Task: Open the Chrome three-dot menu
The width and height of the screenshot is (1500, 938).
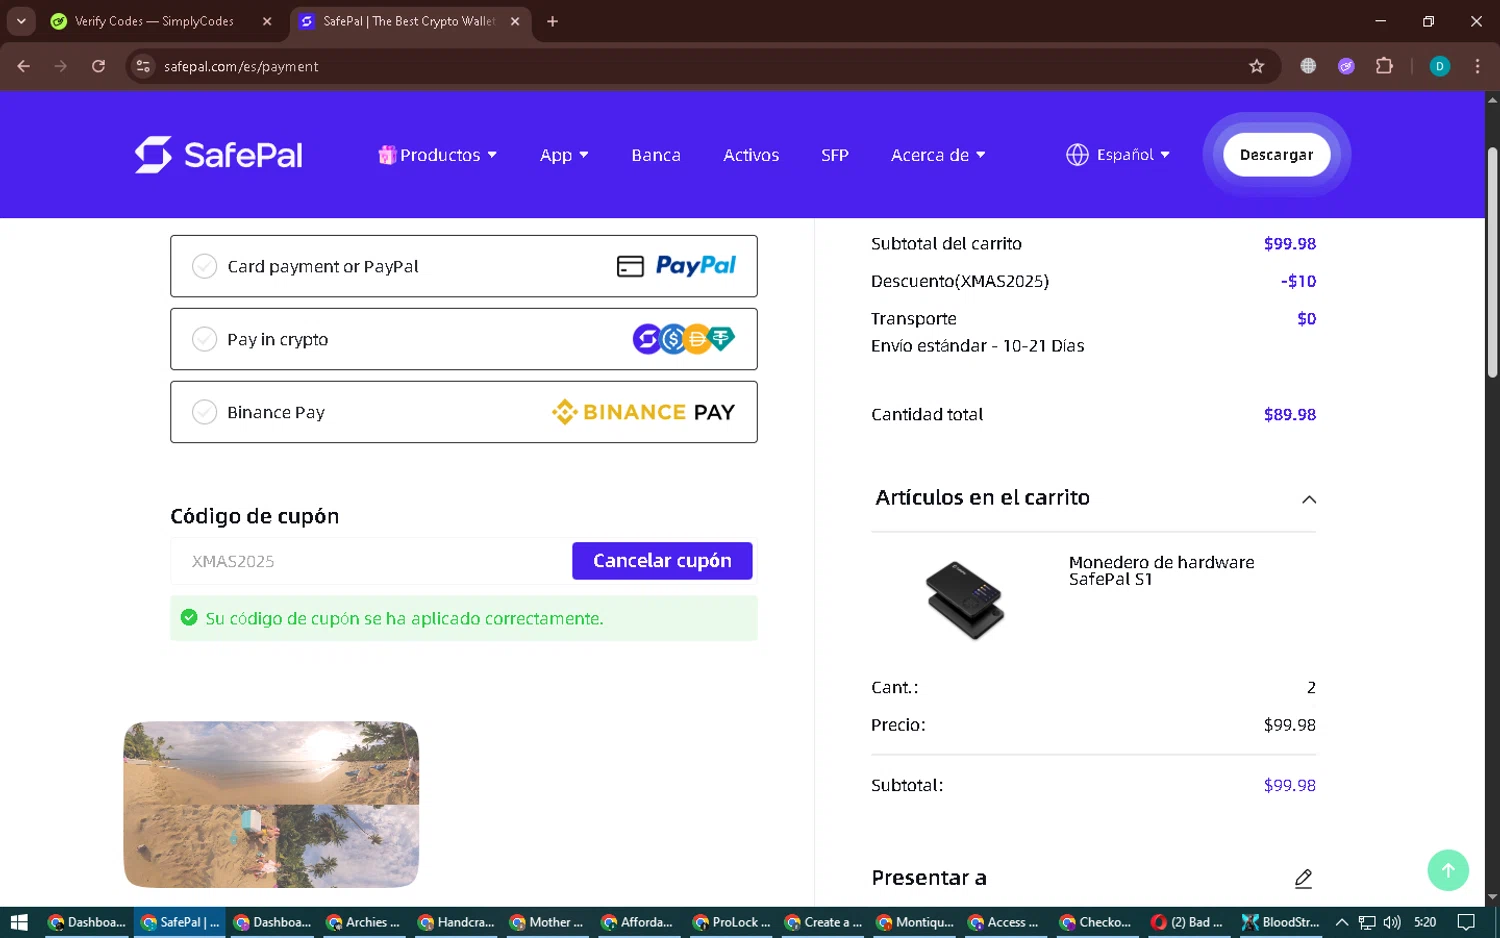Action: (x=1477, y=66)
